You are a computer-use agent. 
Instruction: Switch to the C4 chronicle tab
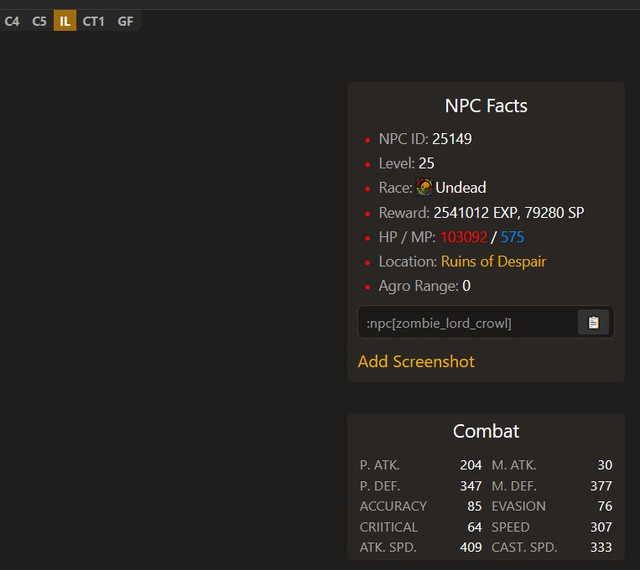point(12,21)
